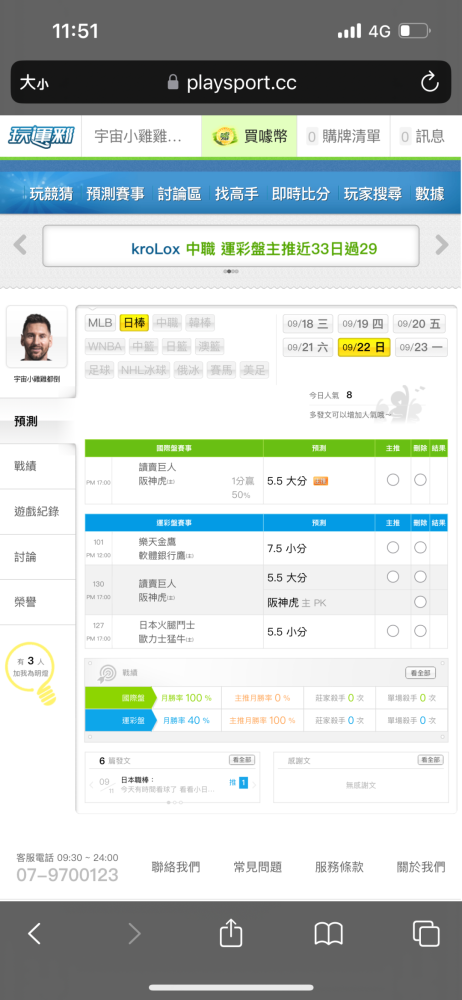Select 刪除 radio for 阪神虎 主 PK

(420, 601)
